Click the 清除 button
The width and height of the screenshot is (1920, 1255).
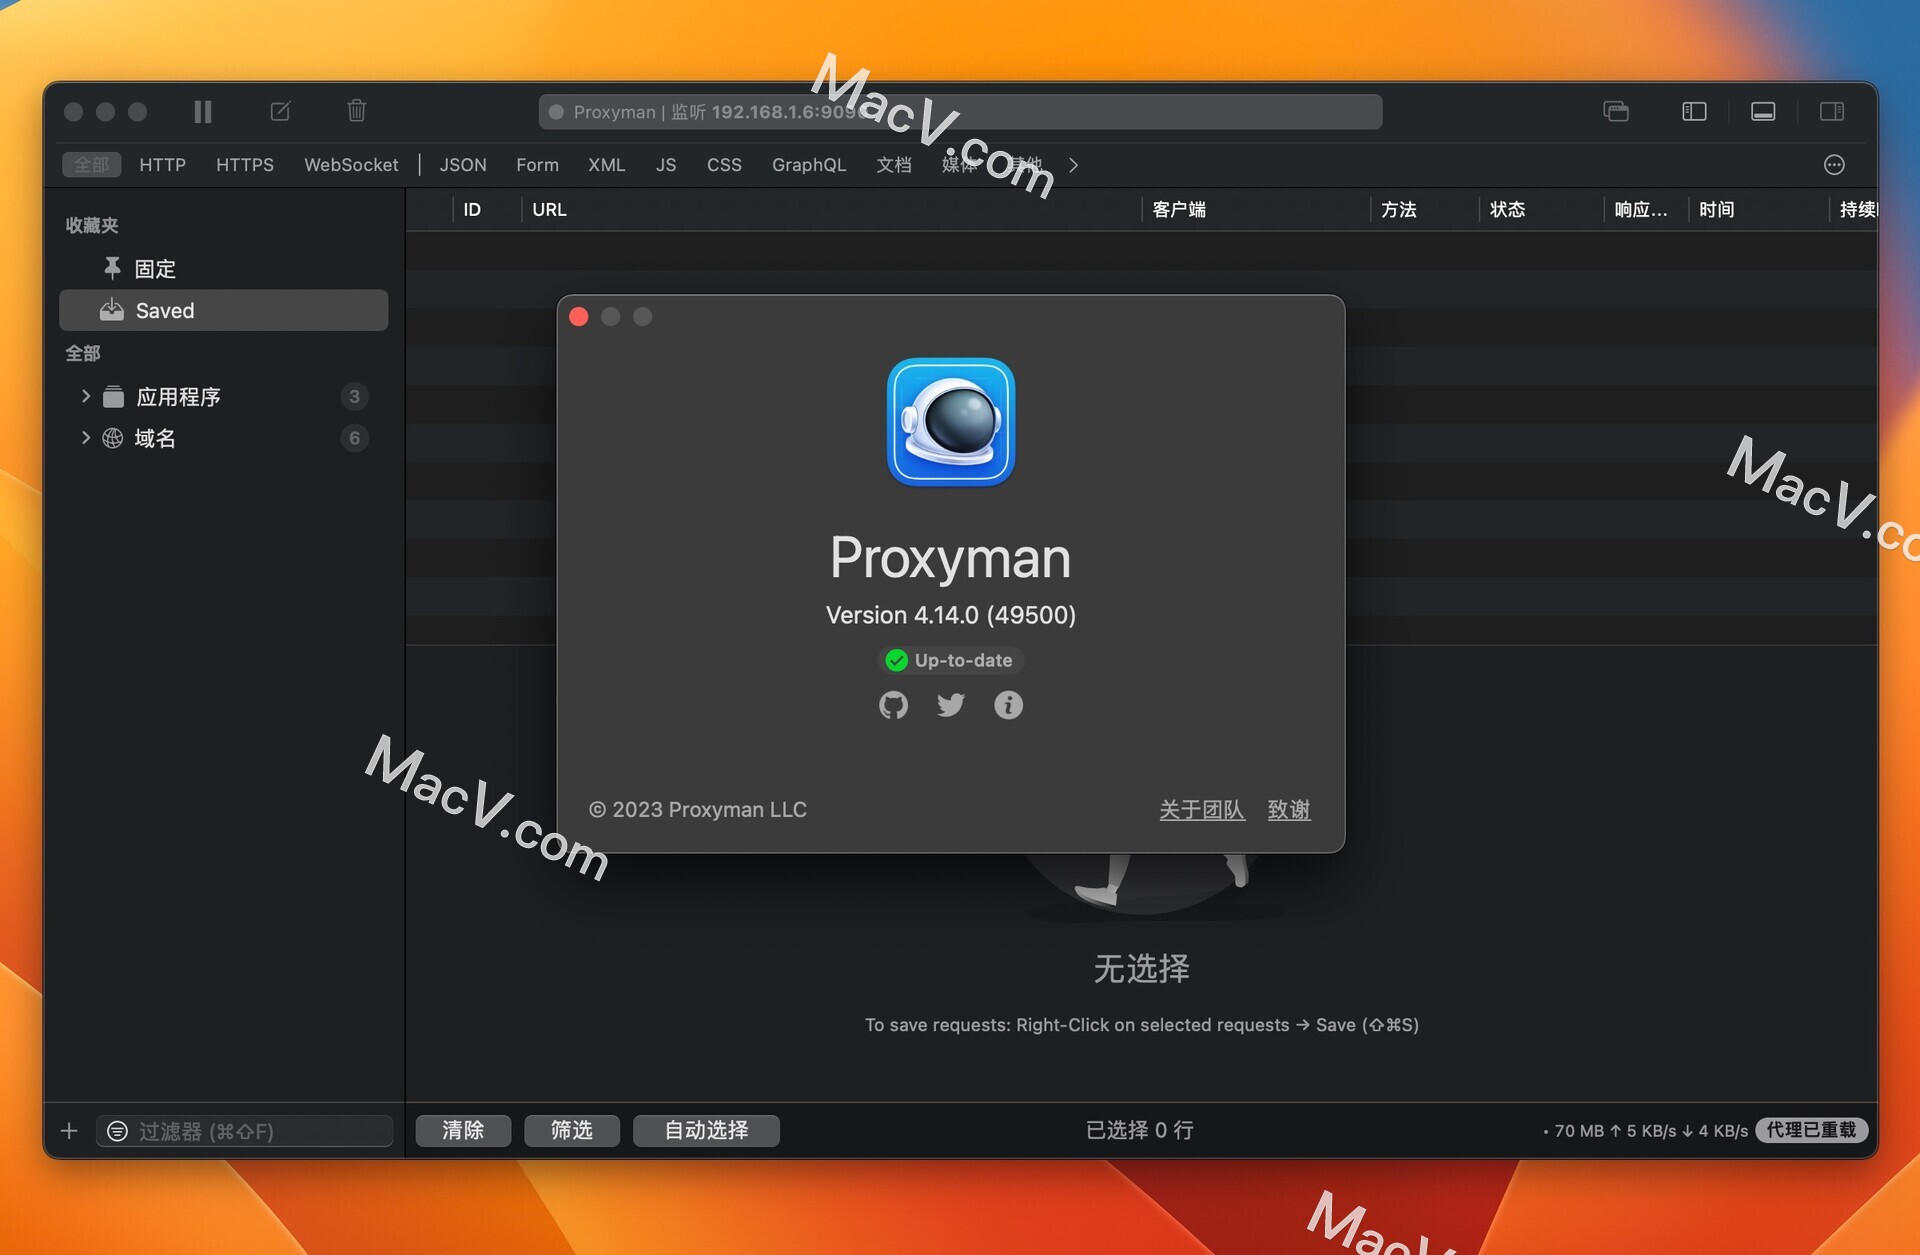[x=463, y=1131]
